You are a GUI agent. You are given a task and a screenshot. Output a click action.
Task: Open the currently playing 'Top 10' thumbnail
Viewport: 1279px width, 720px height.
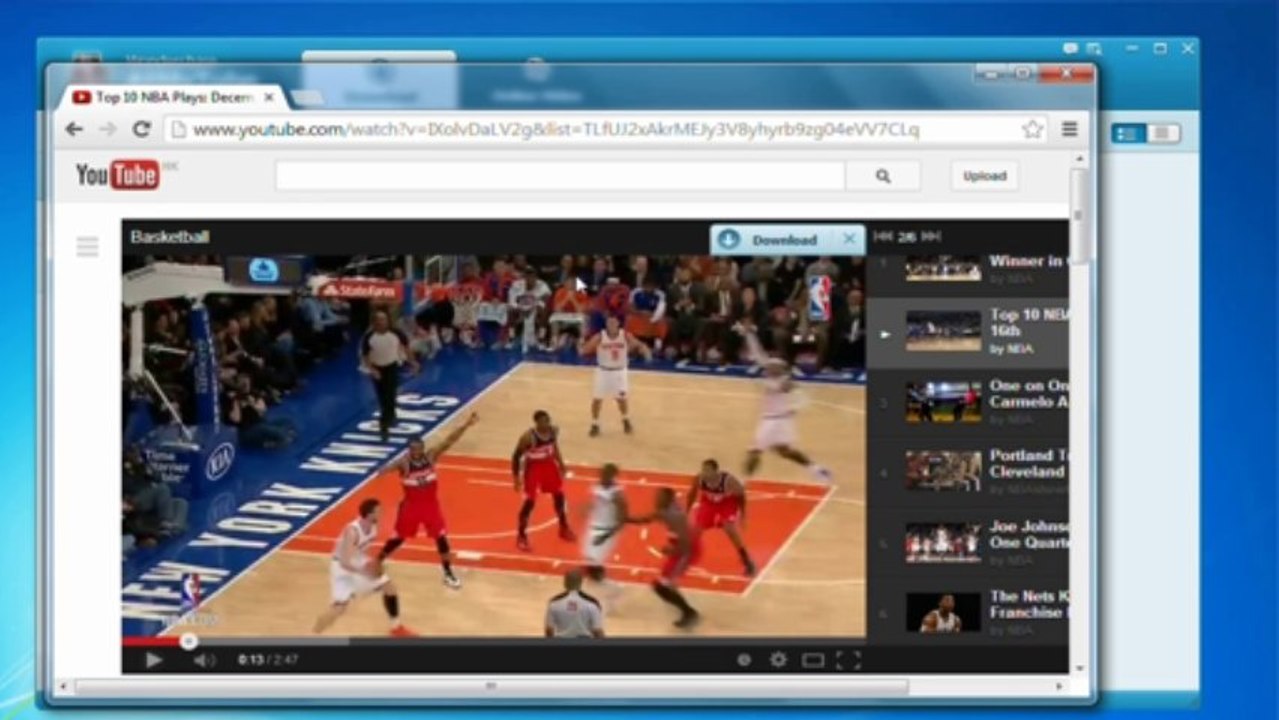coord(943,331)
